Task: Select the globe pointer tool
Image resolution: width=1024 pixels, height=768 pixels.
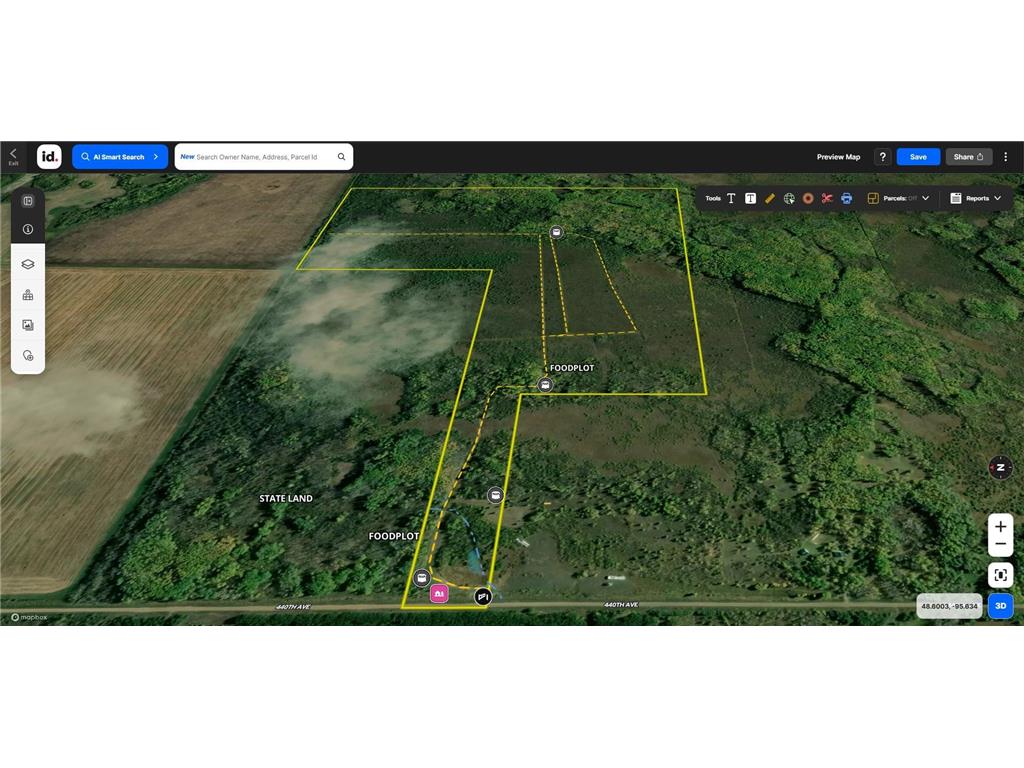Action: point(789,199)
